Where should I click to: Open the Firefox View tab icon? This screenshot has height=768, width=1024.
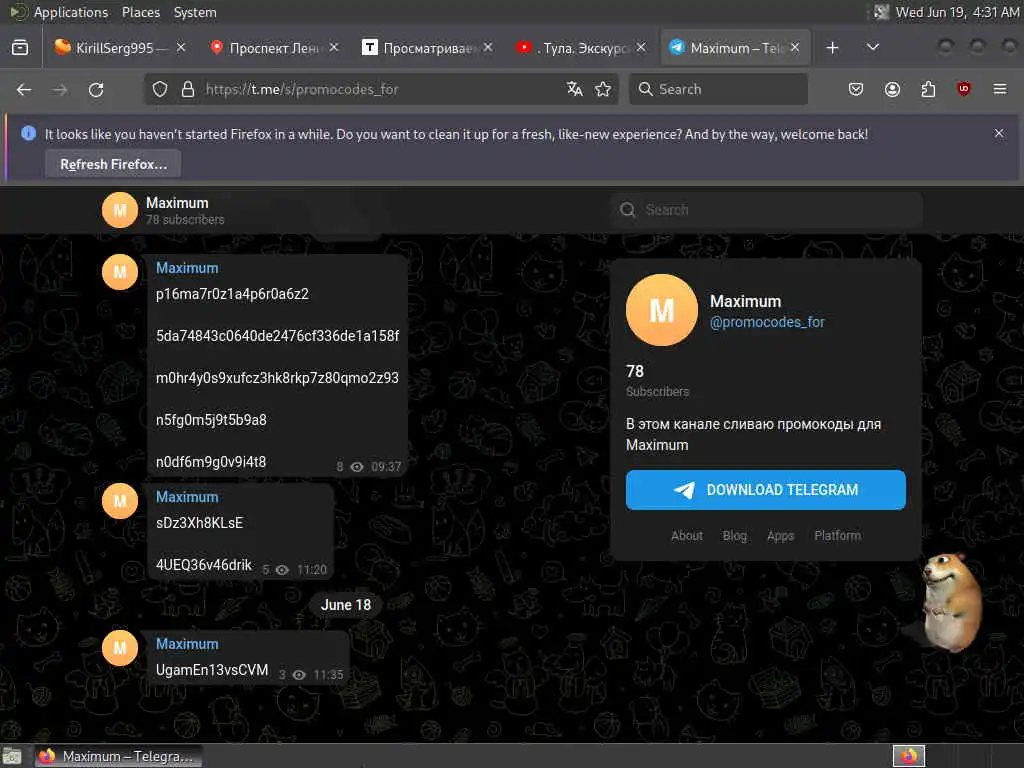(20, 48)
